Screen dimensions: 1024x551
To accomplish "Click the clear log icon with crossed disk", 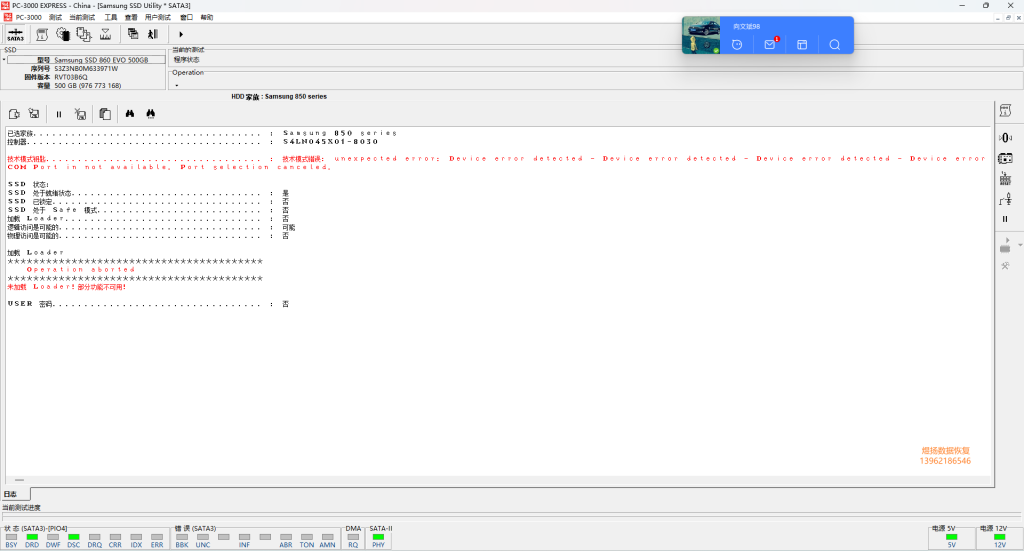I will coord(80,114).
